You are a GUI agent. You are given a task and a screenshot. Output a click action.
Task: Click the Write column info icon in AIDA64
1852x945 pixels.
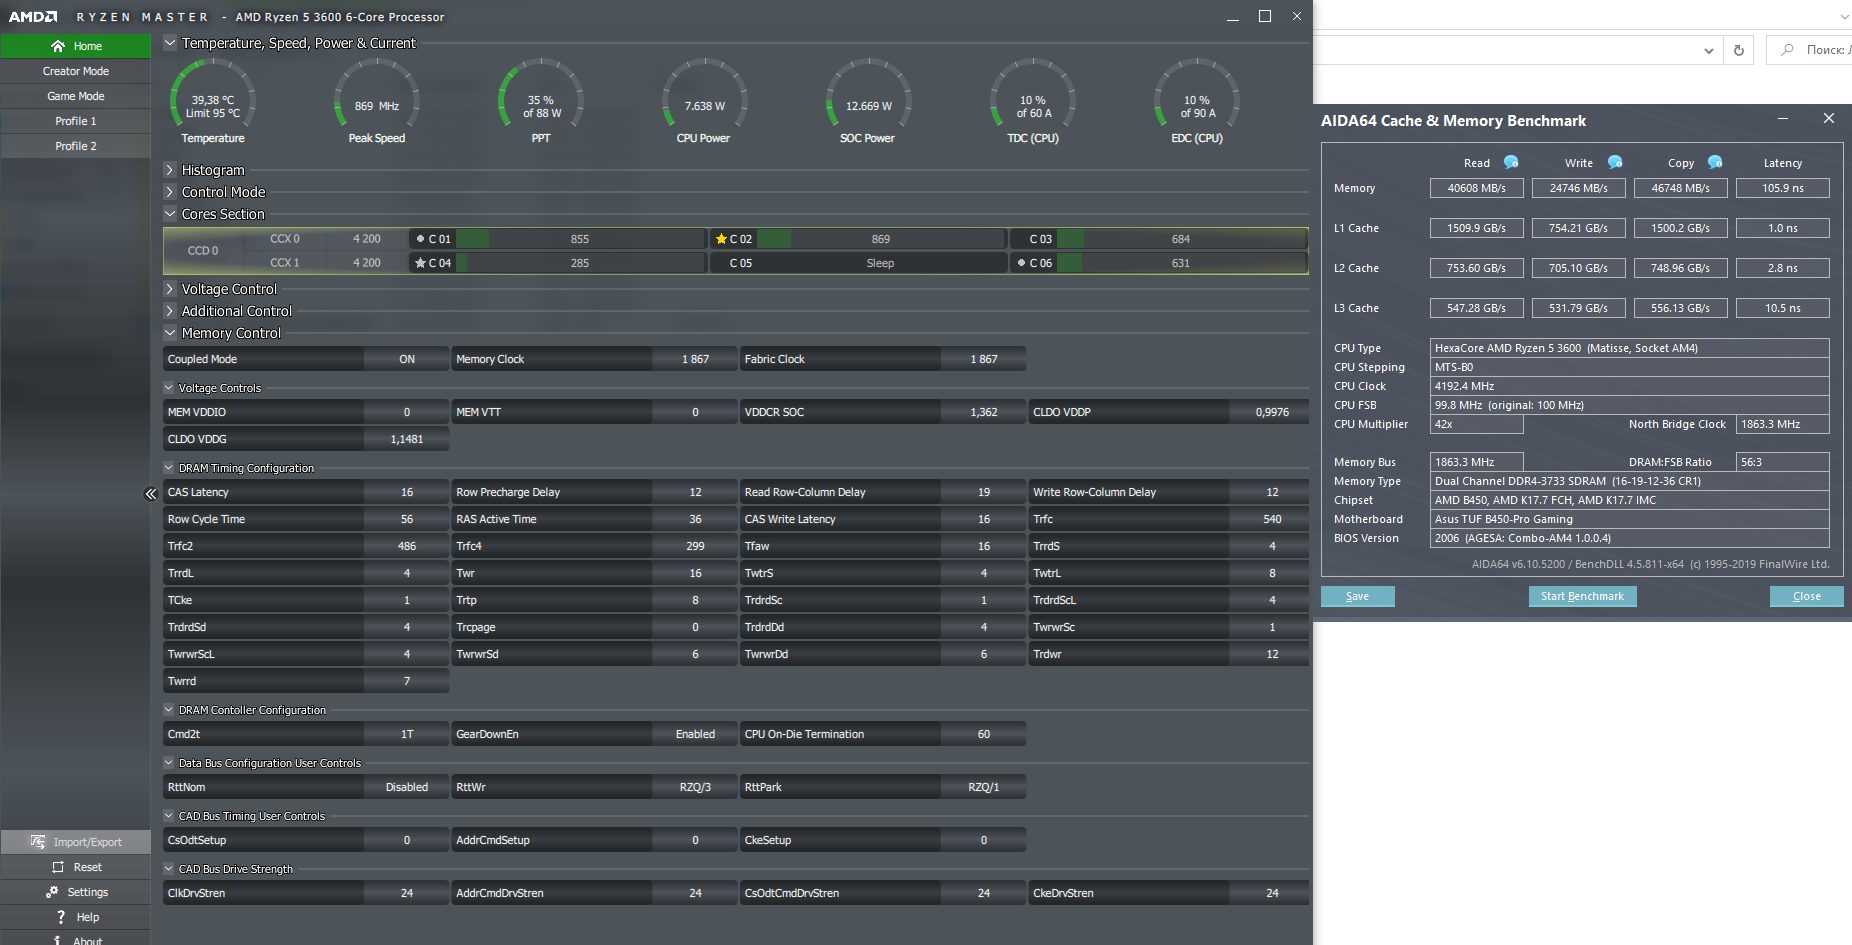tap(1615, 162)
